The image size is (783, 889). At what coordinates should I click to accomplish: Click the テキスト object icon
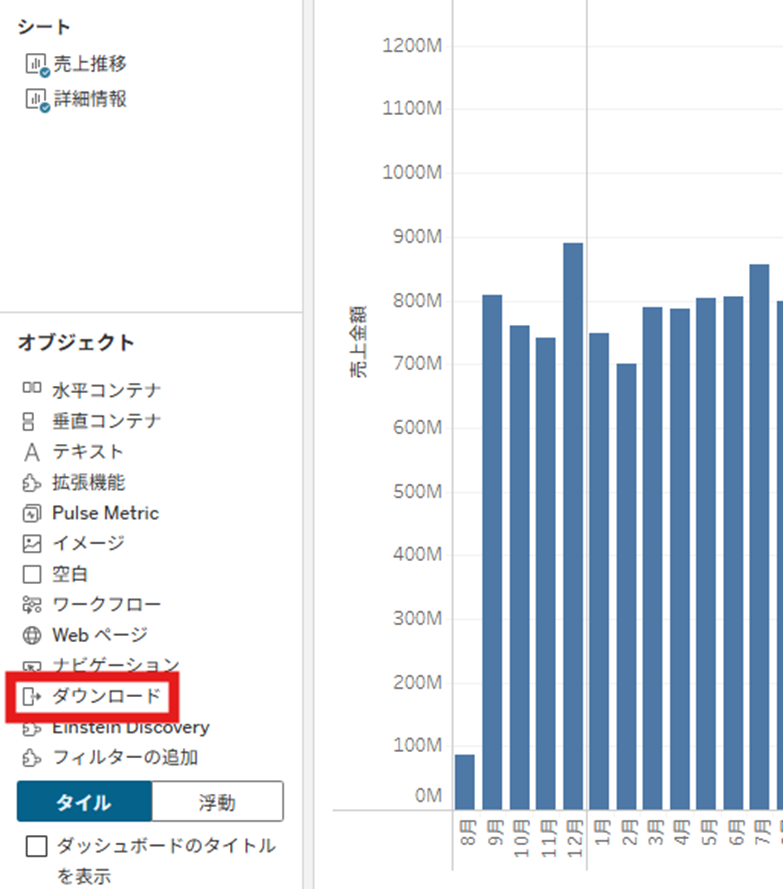coord(32,452)
